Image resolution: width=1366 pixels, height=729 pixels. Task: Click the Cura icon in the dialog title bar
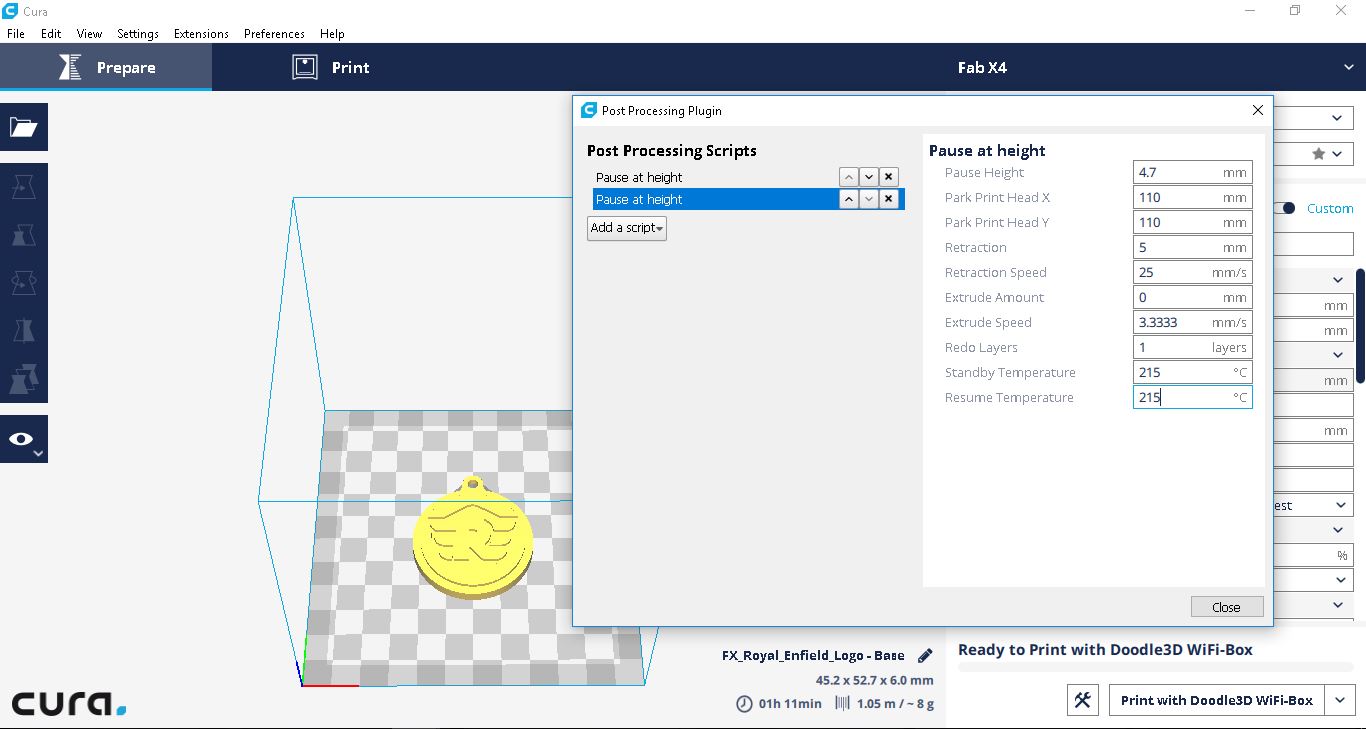589,110
